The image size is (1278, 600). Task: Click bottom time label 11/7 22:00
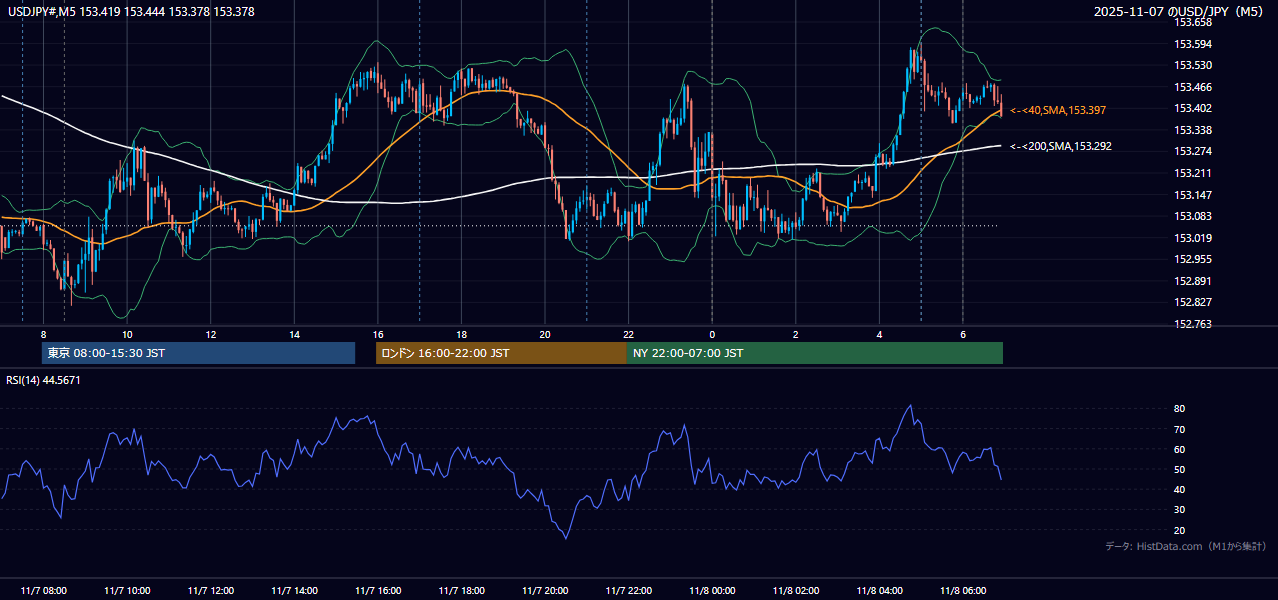click(628, 590)
